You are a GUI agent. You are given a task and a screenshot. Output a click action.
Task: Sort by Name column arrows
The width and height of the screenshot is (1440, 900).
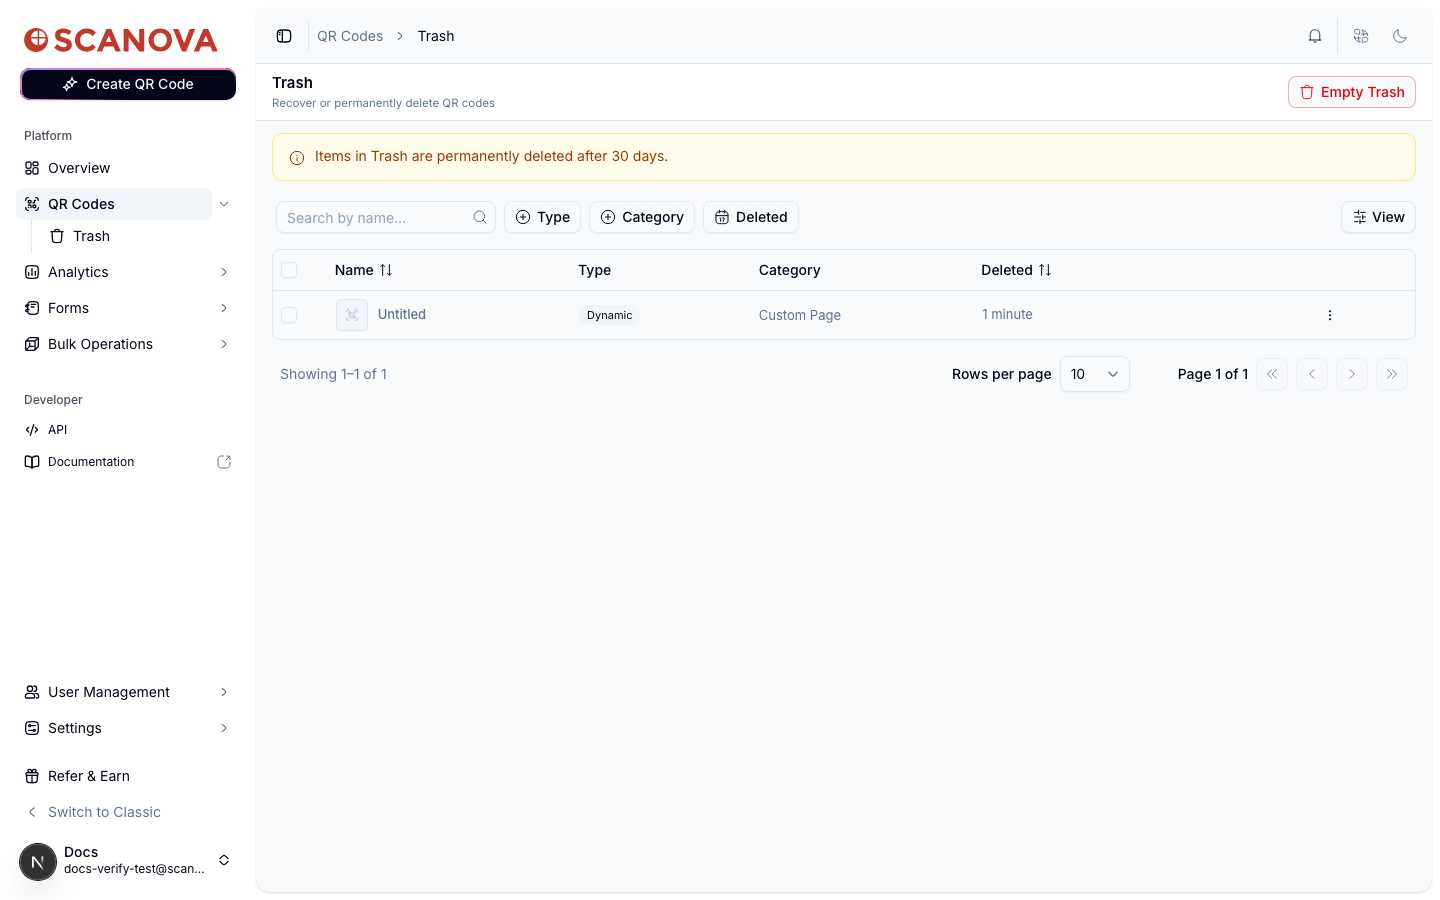coord(386,270)
